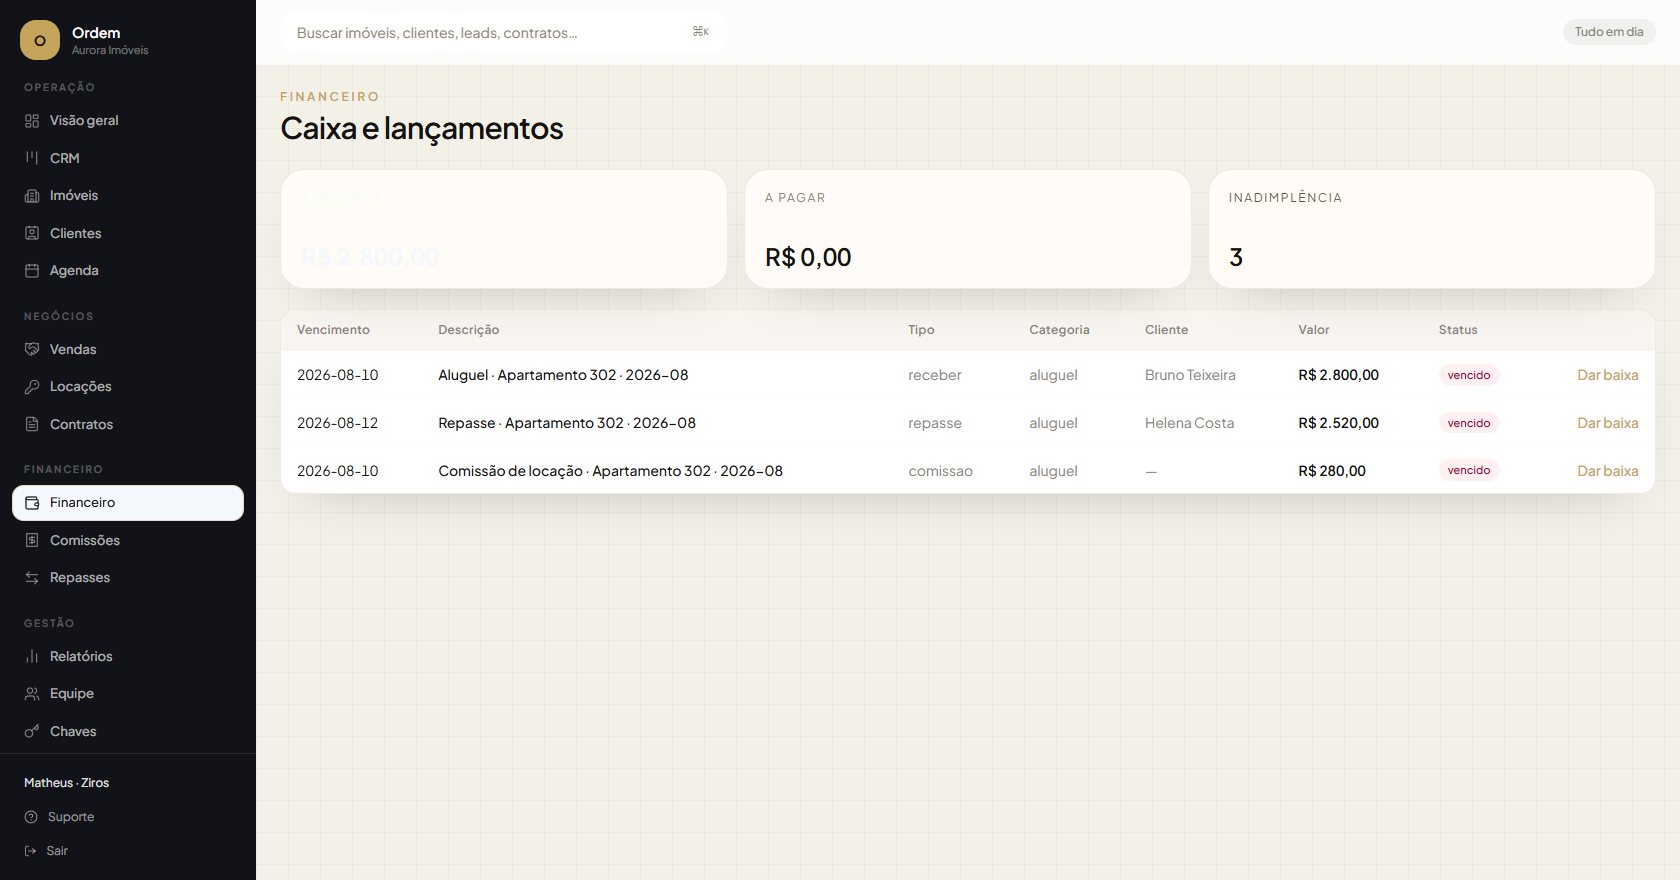This screenshot has height=880, width=1680.
Task: Click the R$ 280,00 value cell
Action: [x=1332, y=471]
